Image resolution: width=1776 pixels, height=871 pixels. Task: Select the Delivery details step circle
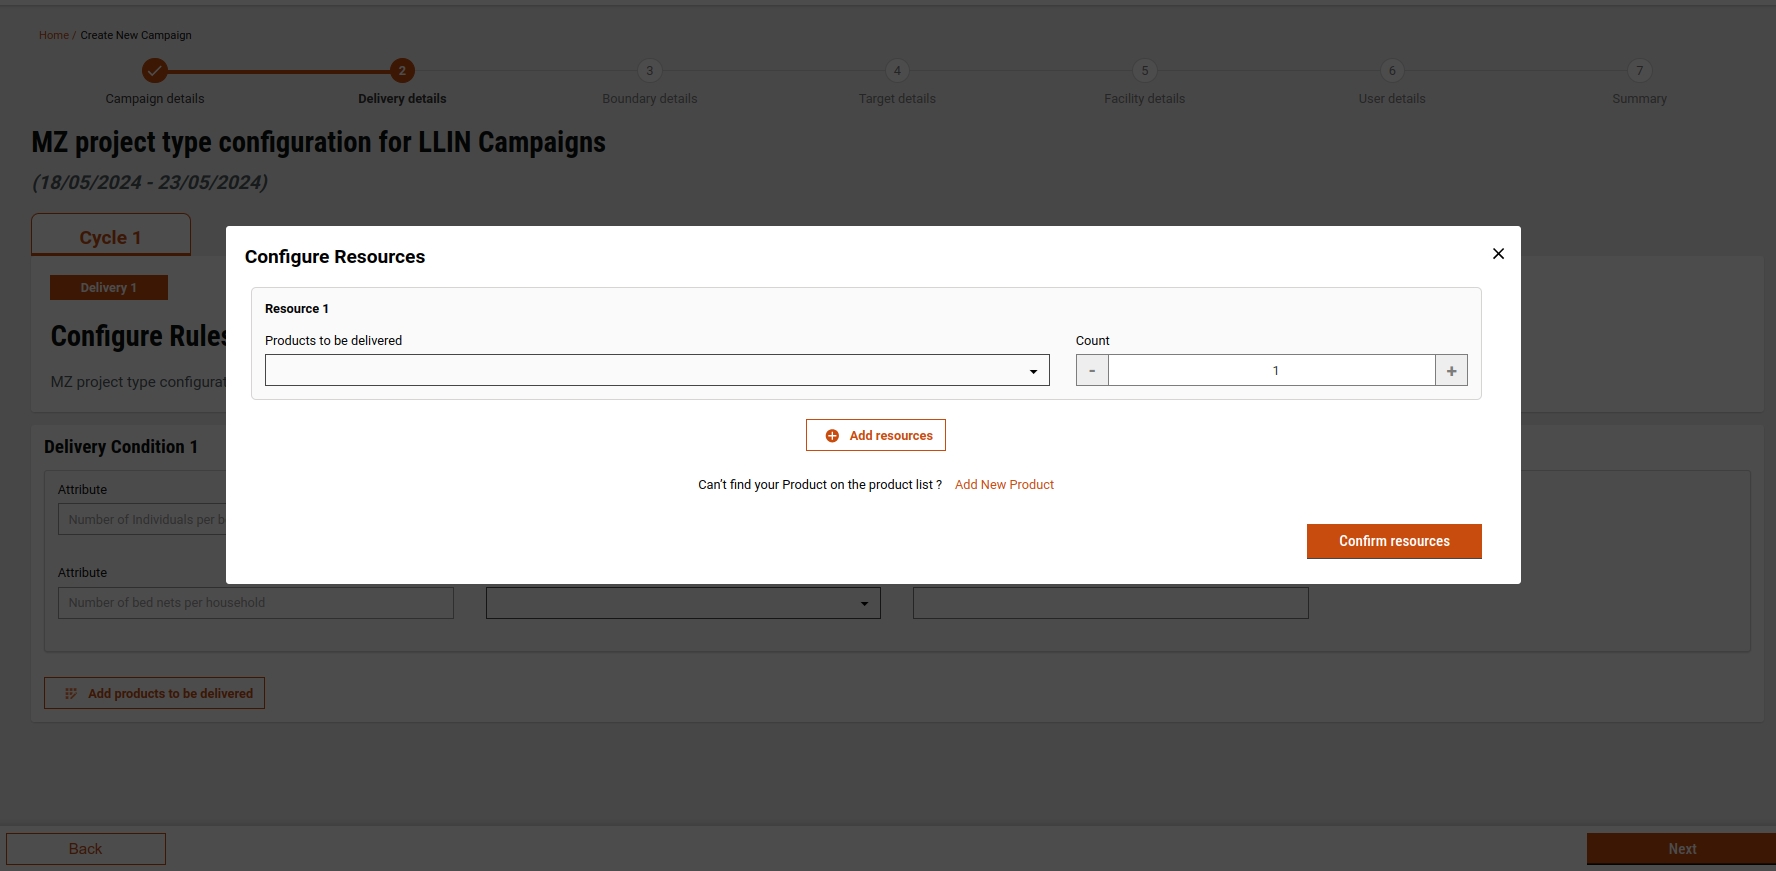(x=402, y=71)
